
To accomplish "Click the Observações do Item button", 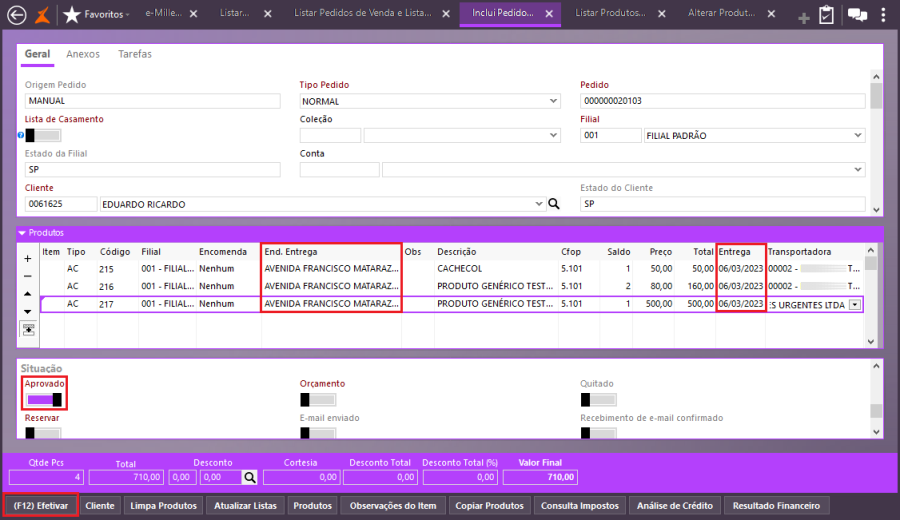I will tap(393, 506).
